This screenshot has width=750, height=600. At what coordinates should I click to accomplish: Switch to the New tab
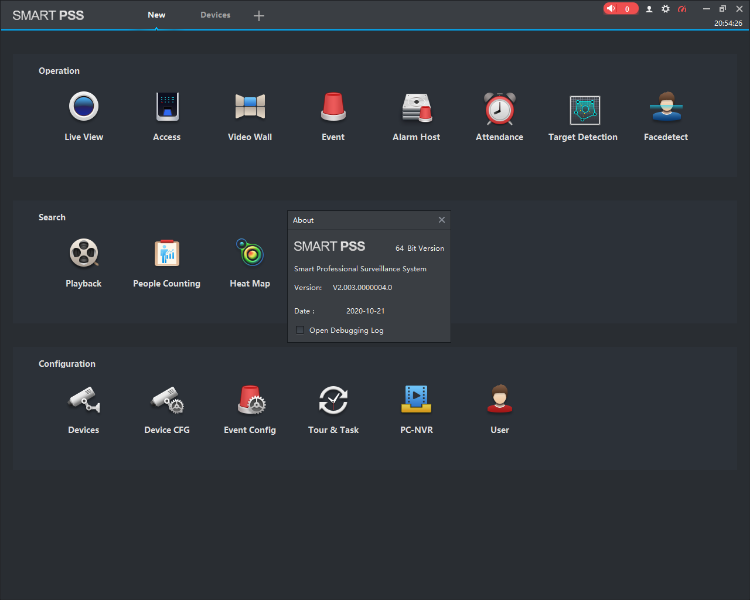(156, 15)
